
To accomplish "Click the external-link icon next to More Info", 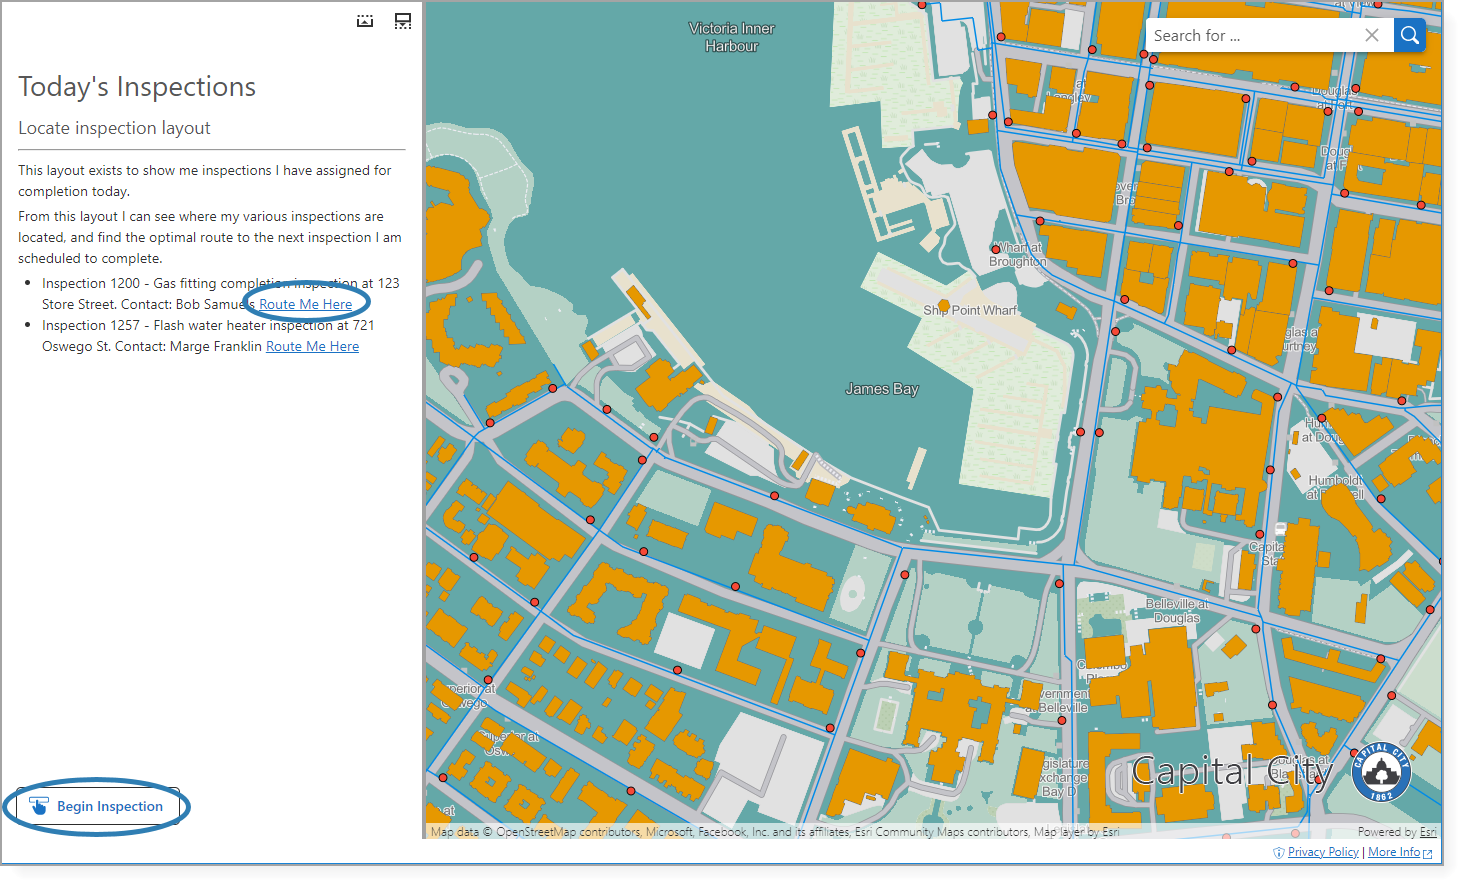I will (x=1425, y=852).
